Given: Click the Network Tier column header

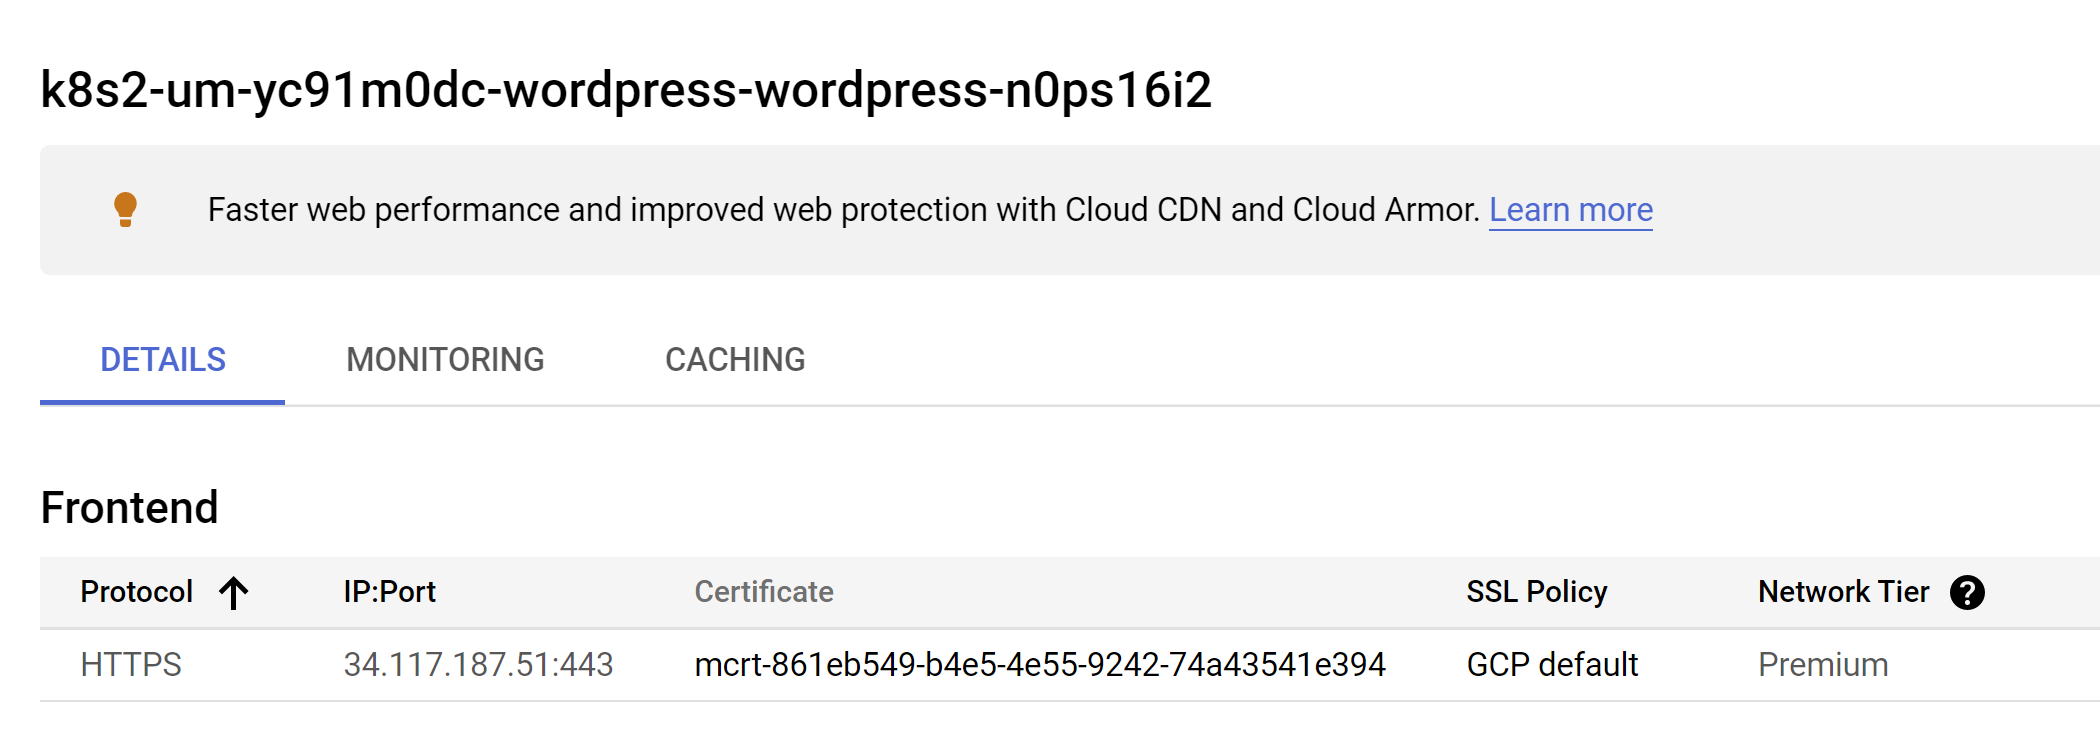Looking at the screenshot, I should click(1844, 592).
